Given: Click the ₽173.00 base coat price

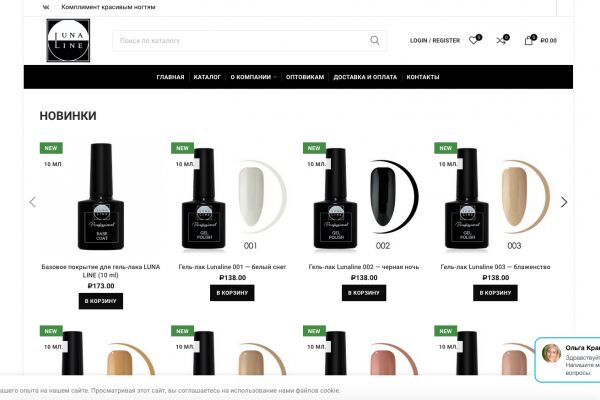Looking at the screenshot, I should (x=101, y=286).
